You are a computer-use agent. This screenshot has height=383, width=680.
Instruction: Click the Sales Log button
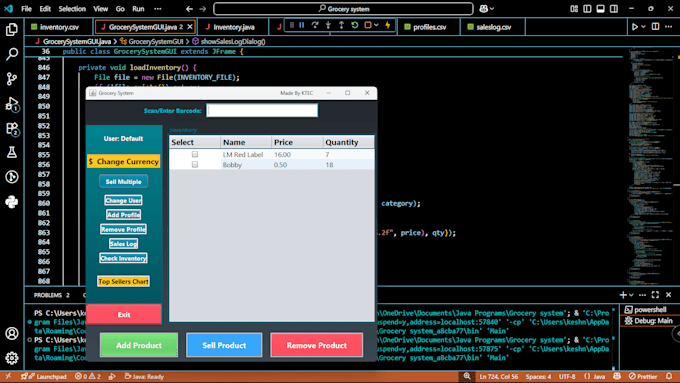[124, 244]
